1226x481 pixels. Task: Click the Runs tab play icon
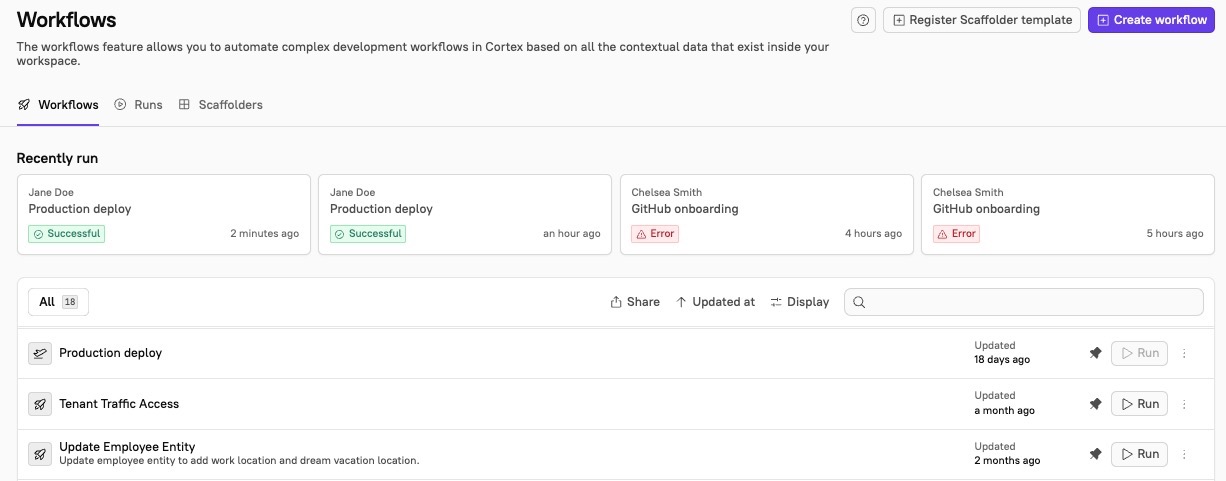click(121, 105)
